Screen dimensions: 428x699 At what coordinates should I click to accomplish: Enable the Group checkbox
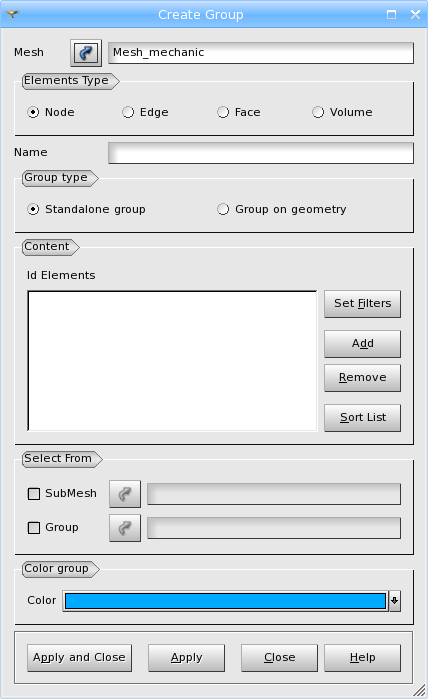(x=34, y=528)
